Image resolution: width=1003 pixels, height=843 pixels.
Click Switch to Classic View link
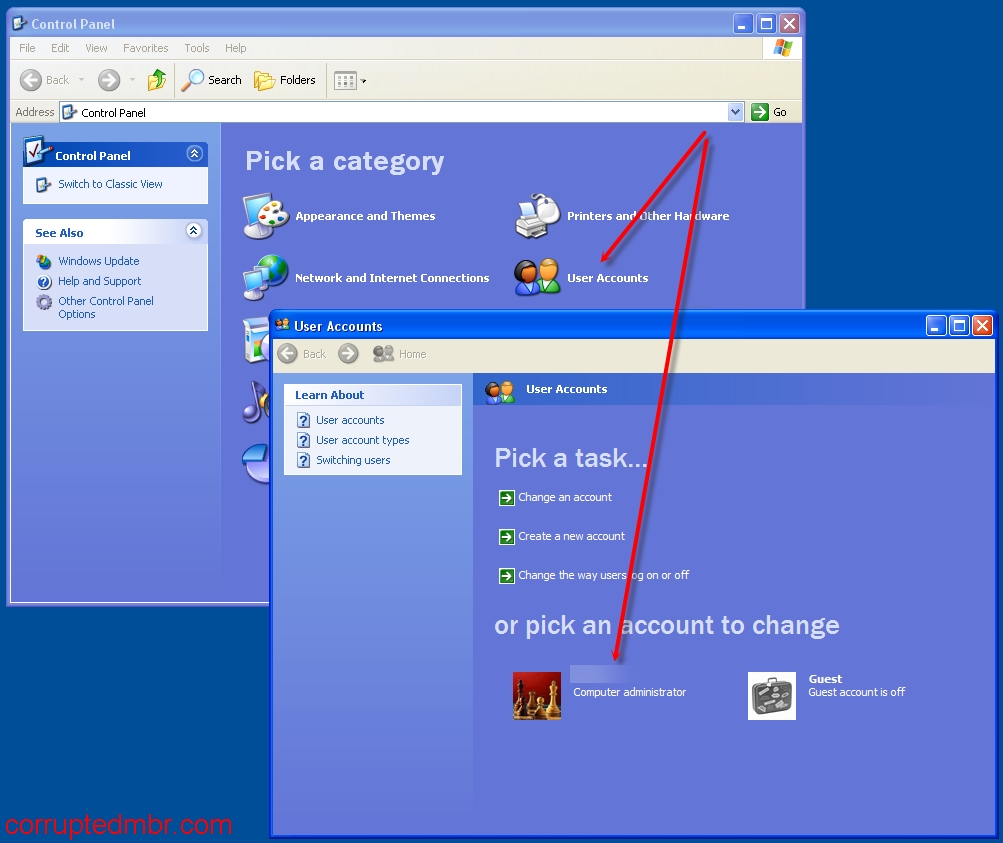point(110,184)
